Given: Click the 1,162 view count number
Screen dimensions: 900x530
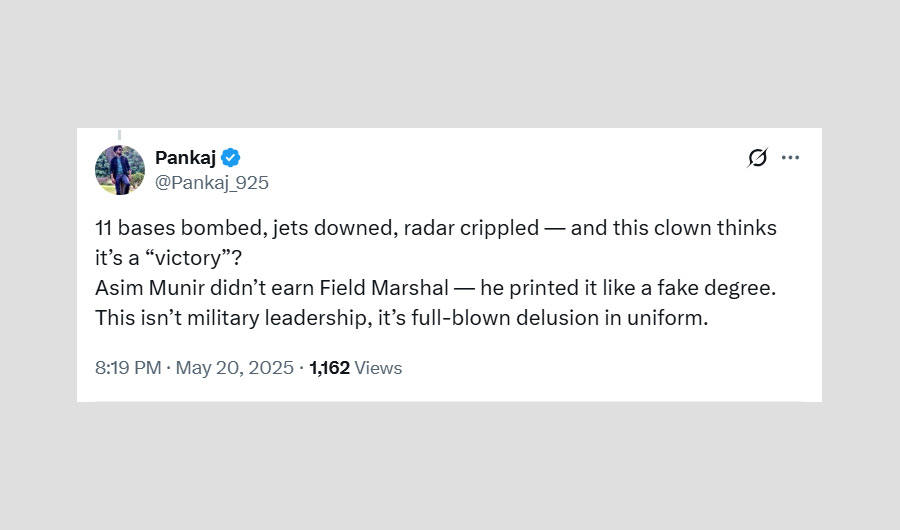Looking at the screenshot, I should click(329, 368).
